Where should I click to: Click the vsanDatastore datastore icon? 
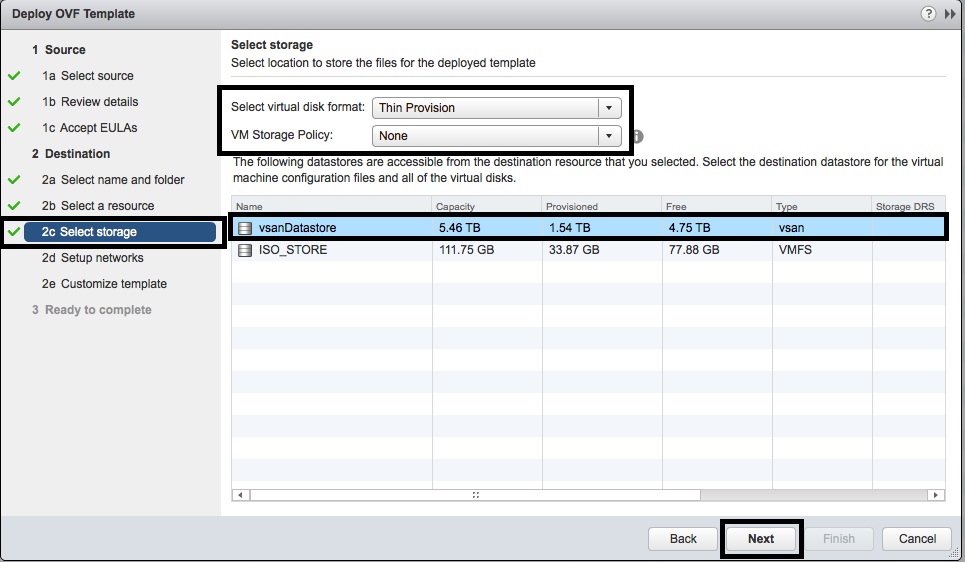(245, 228)
